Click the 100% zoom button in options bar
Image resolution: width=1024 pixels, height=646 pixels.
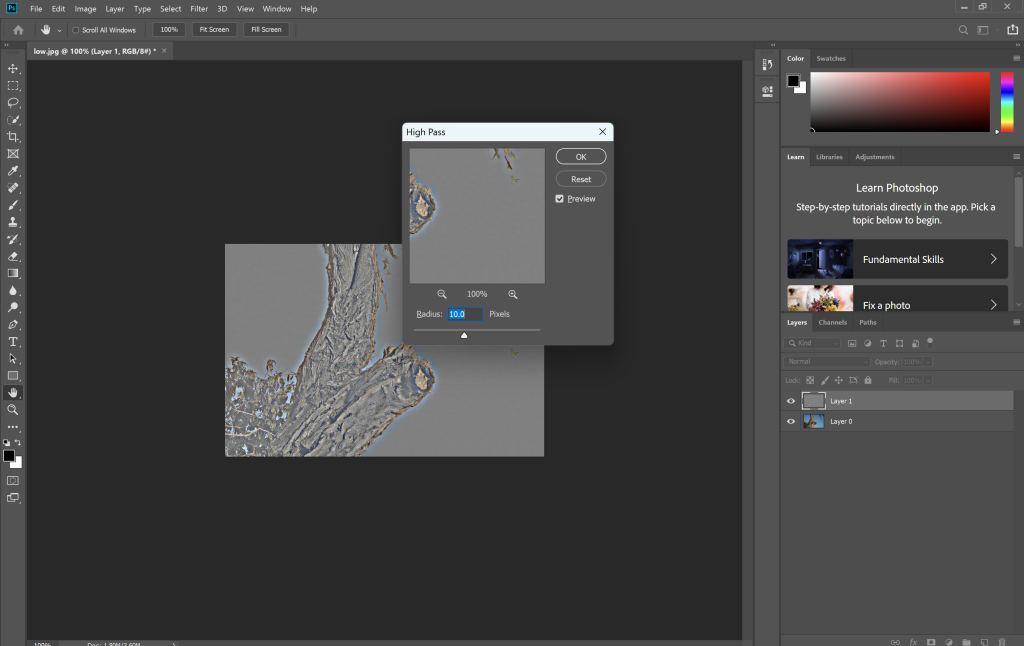(169, 29)
